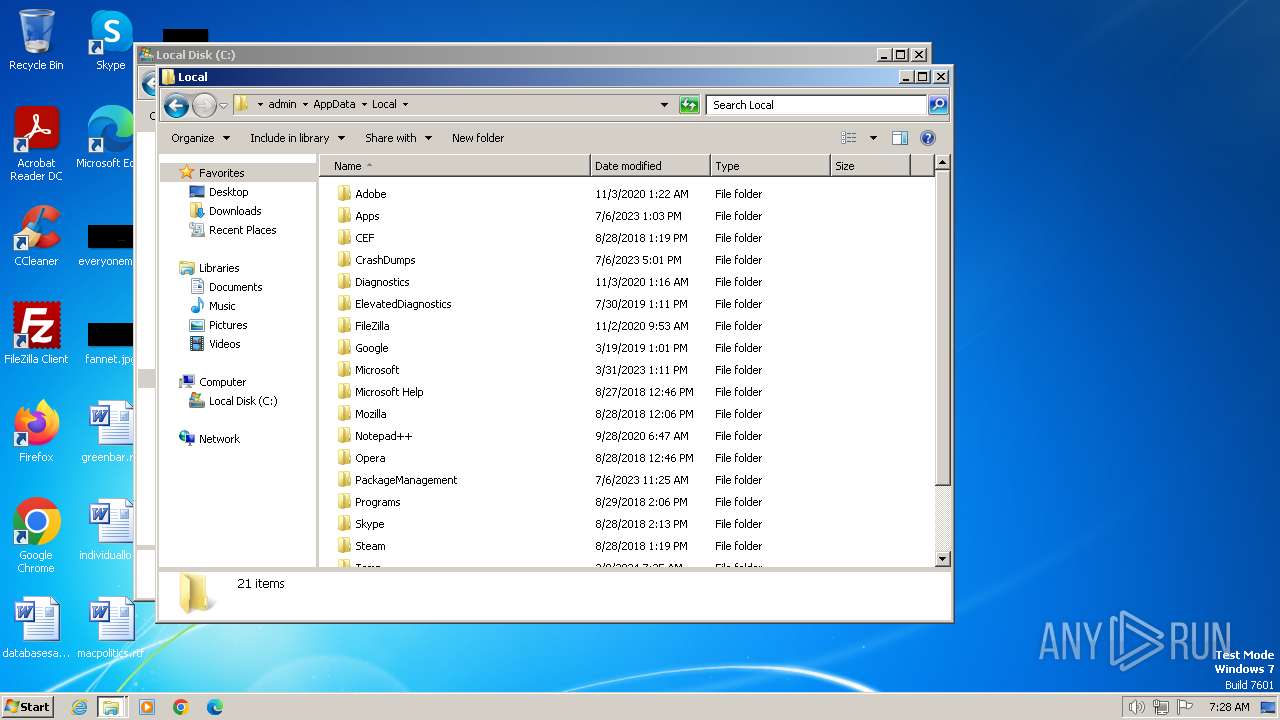Select Music library
The width and height of the screenshot is (1280, 720).
(x=222, y=306)
